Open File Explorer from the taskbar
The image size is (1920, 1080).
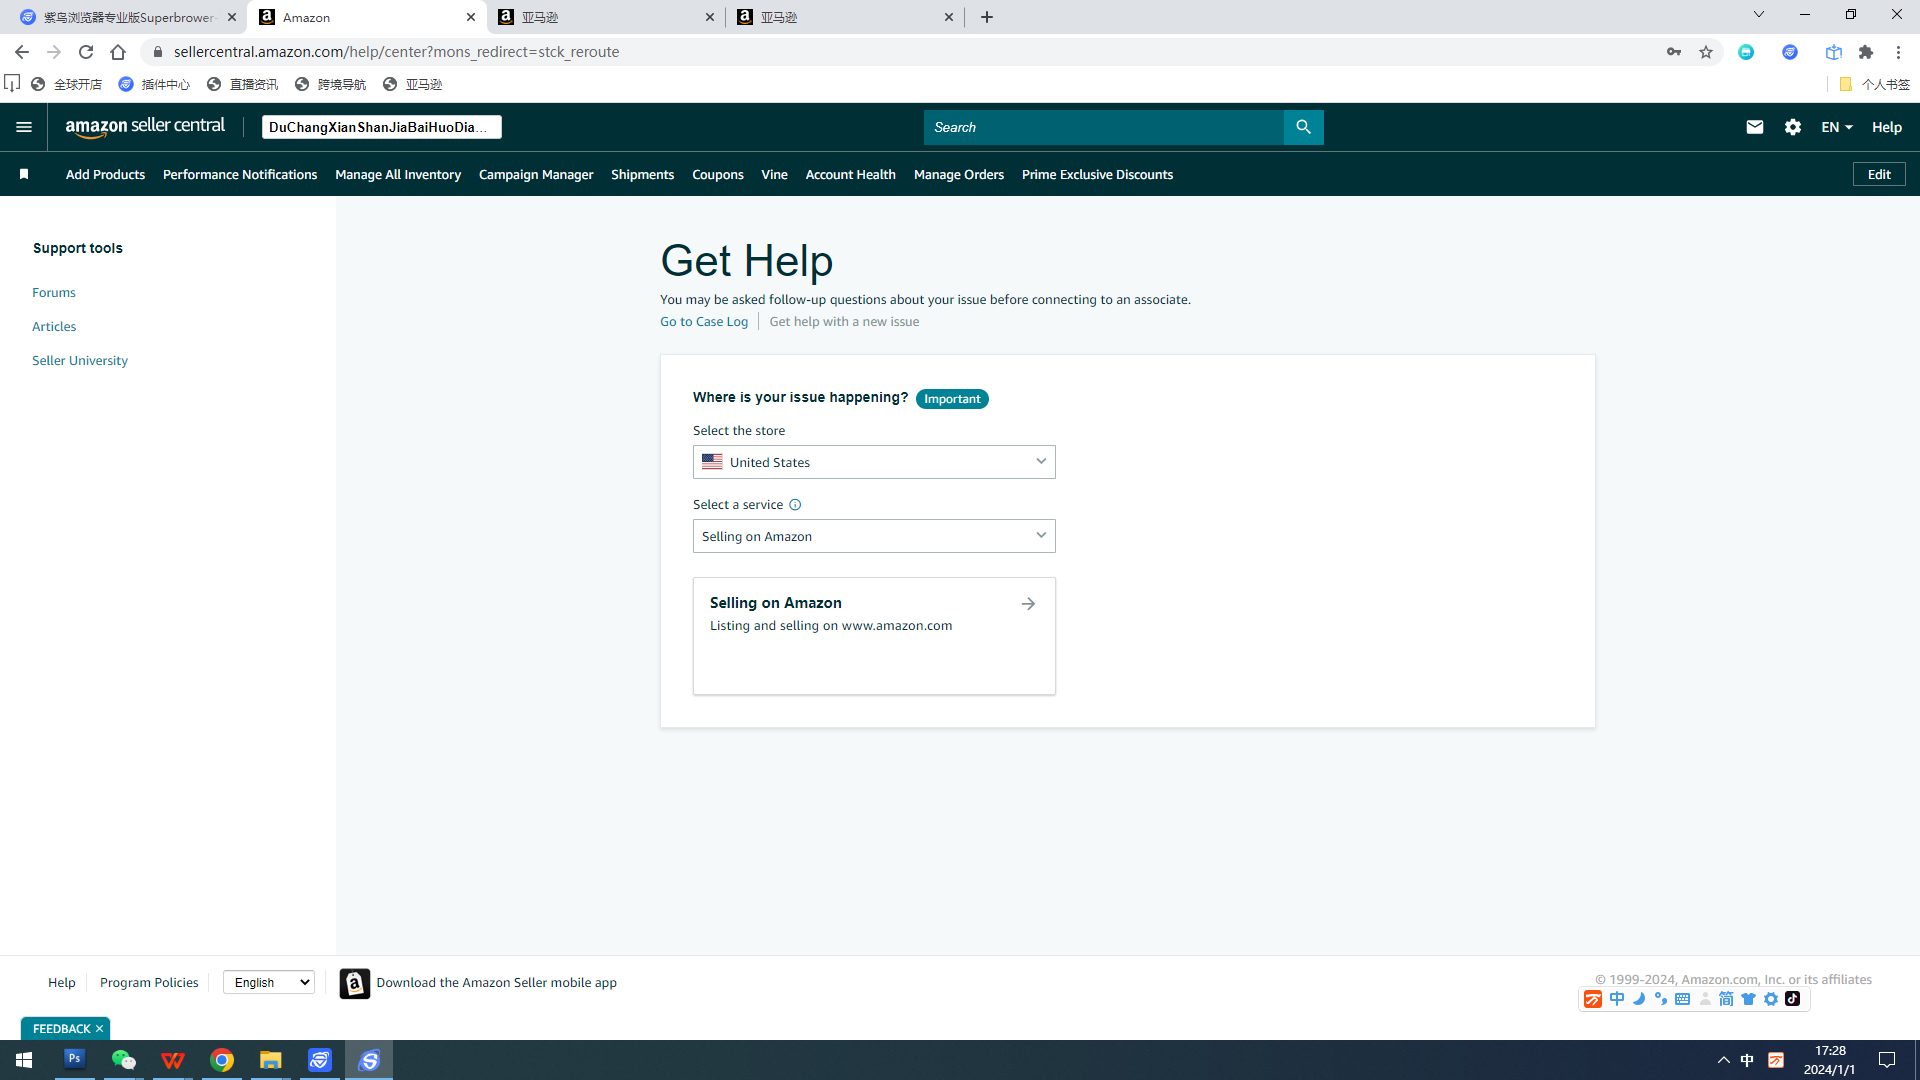click(x=271, y=1059)
